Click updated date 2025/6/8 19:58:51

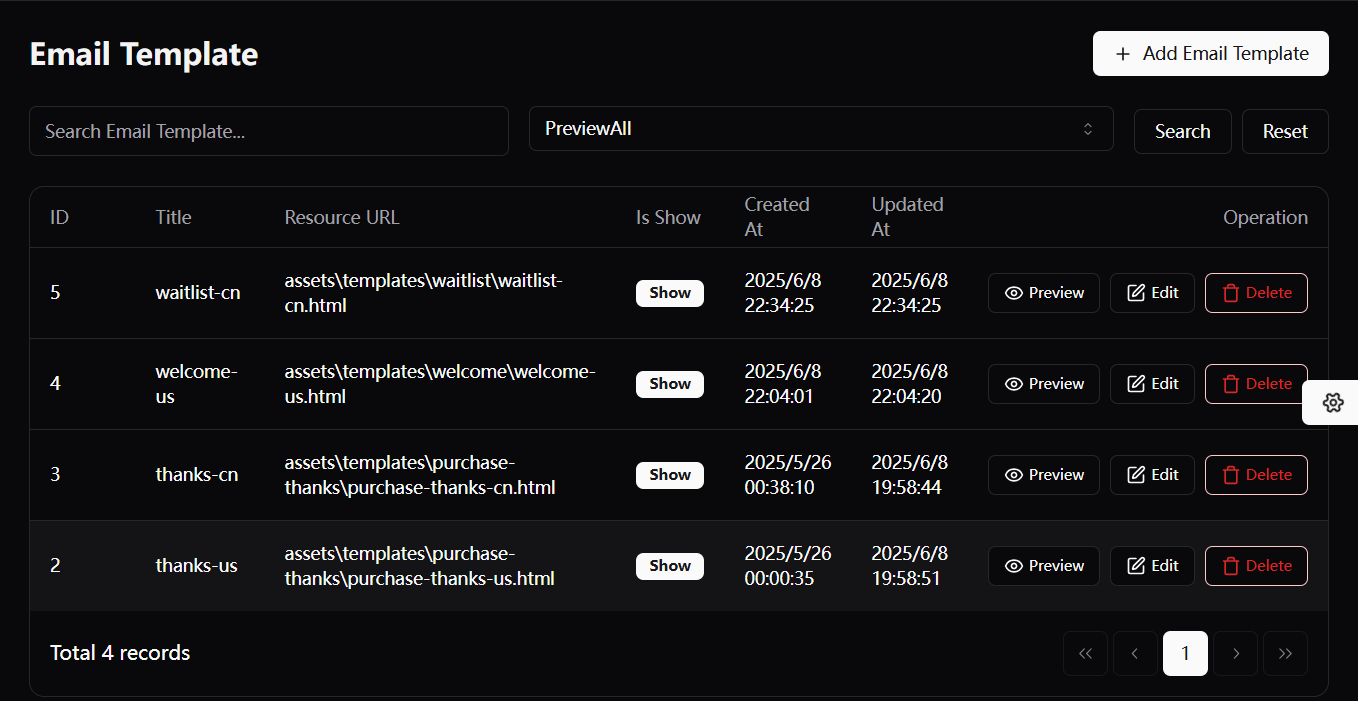[910, 566]
